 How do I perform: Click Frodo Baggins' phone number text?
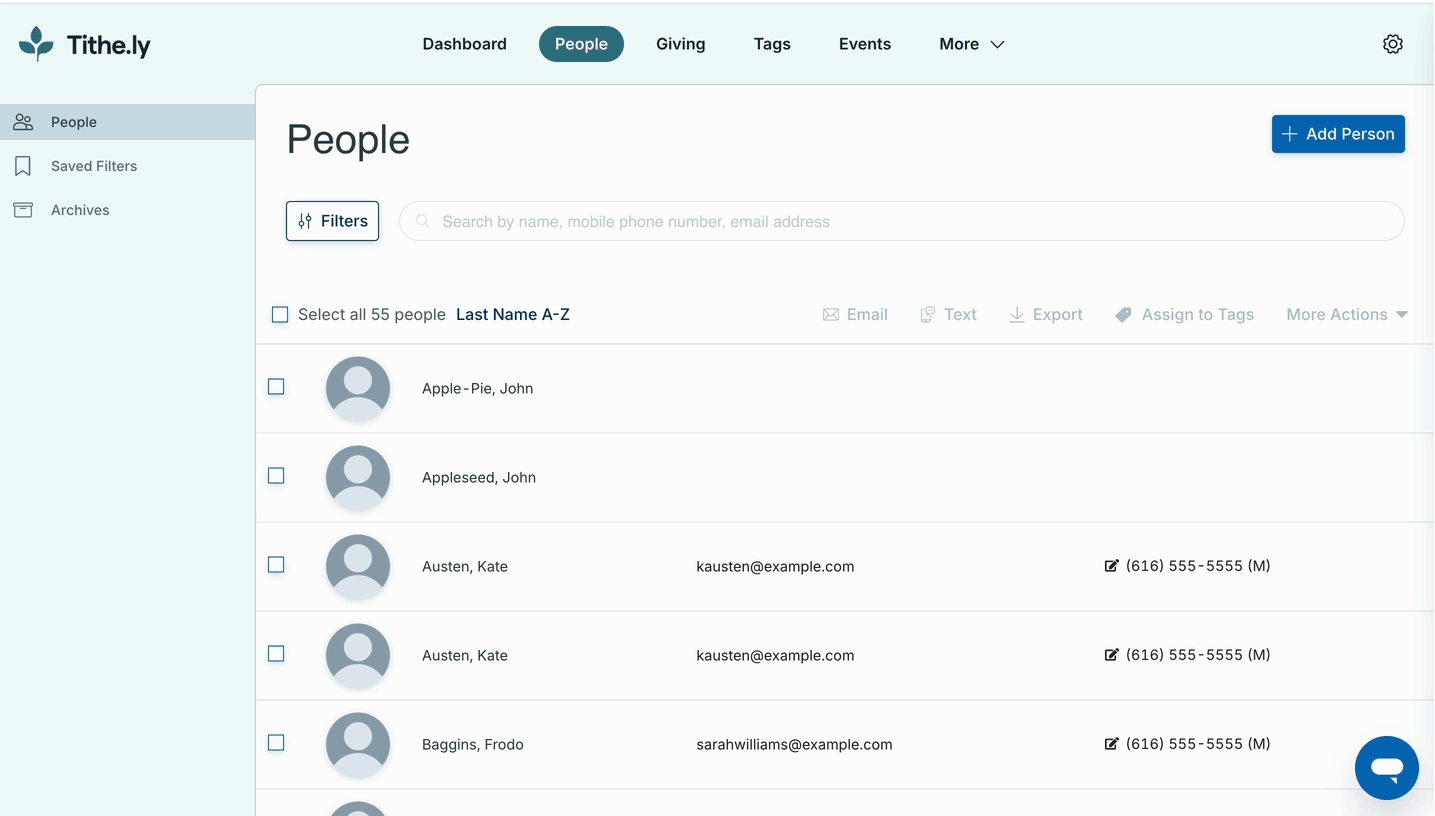[x=1198, y=744]
